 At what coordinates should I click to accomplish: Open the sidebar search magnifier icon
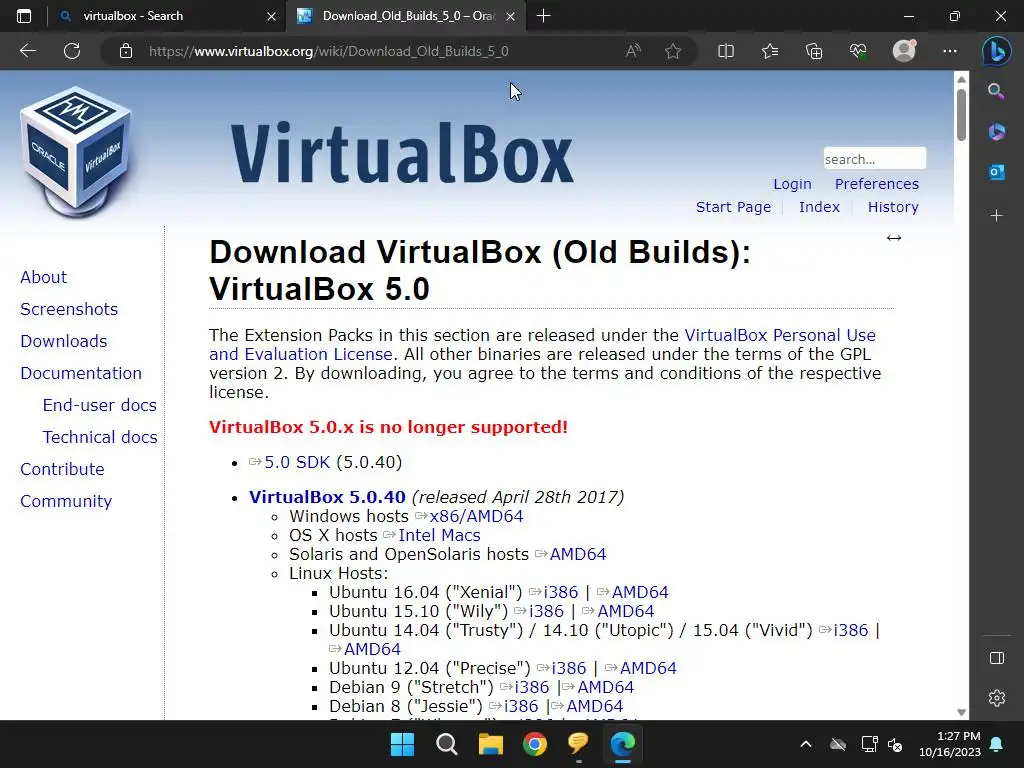point(996,91)
